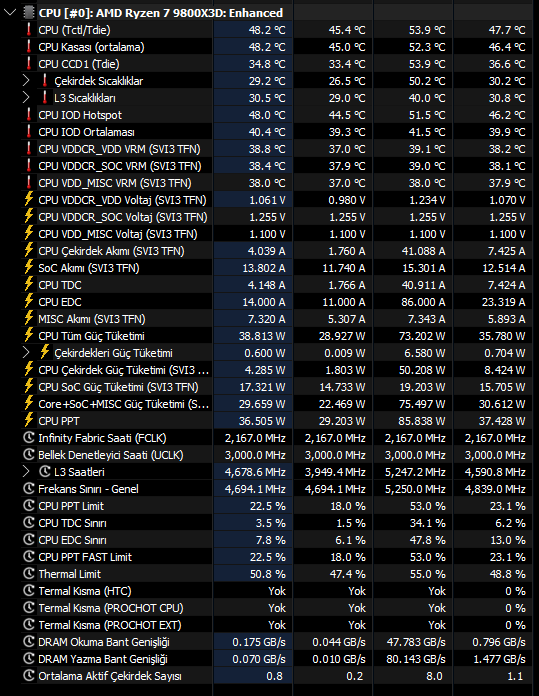Click lightning icon beside SoC Akımı

(x=29, y=267)
